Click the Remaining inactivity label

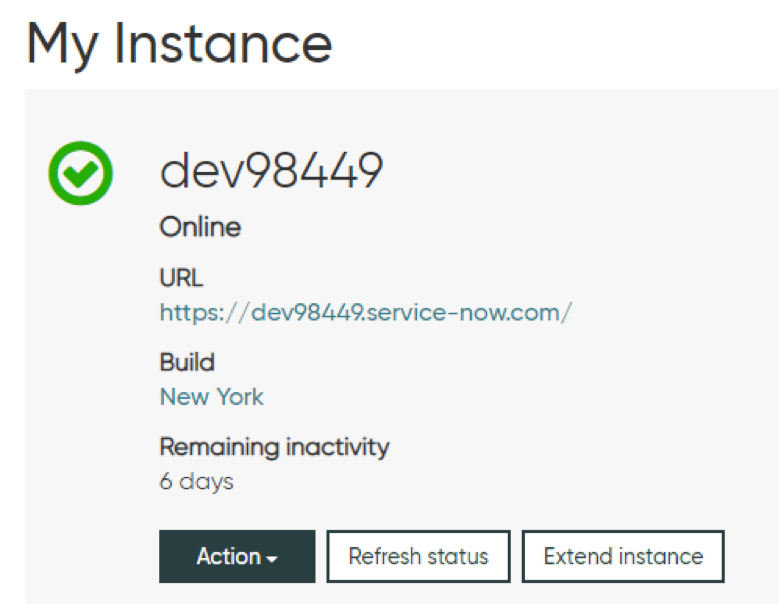274,447
